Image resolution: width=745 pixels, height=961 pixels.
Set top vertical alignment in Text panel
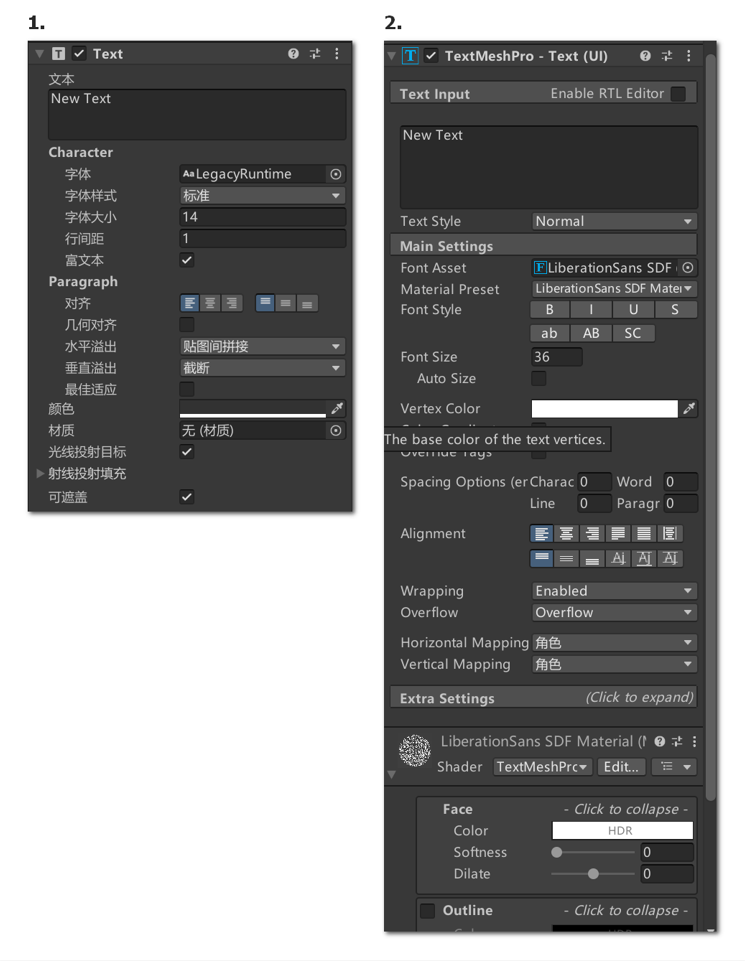[x=265, y=303]
